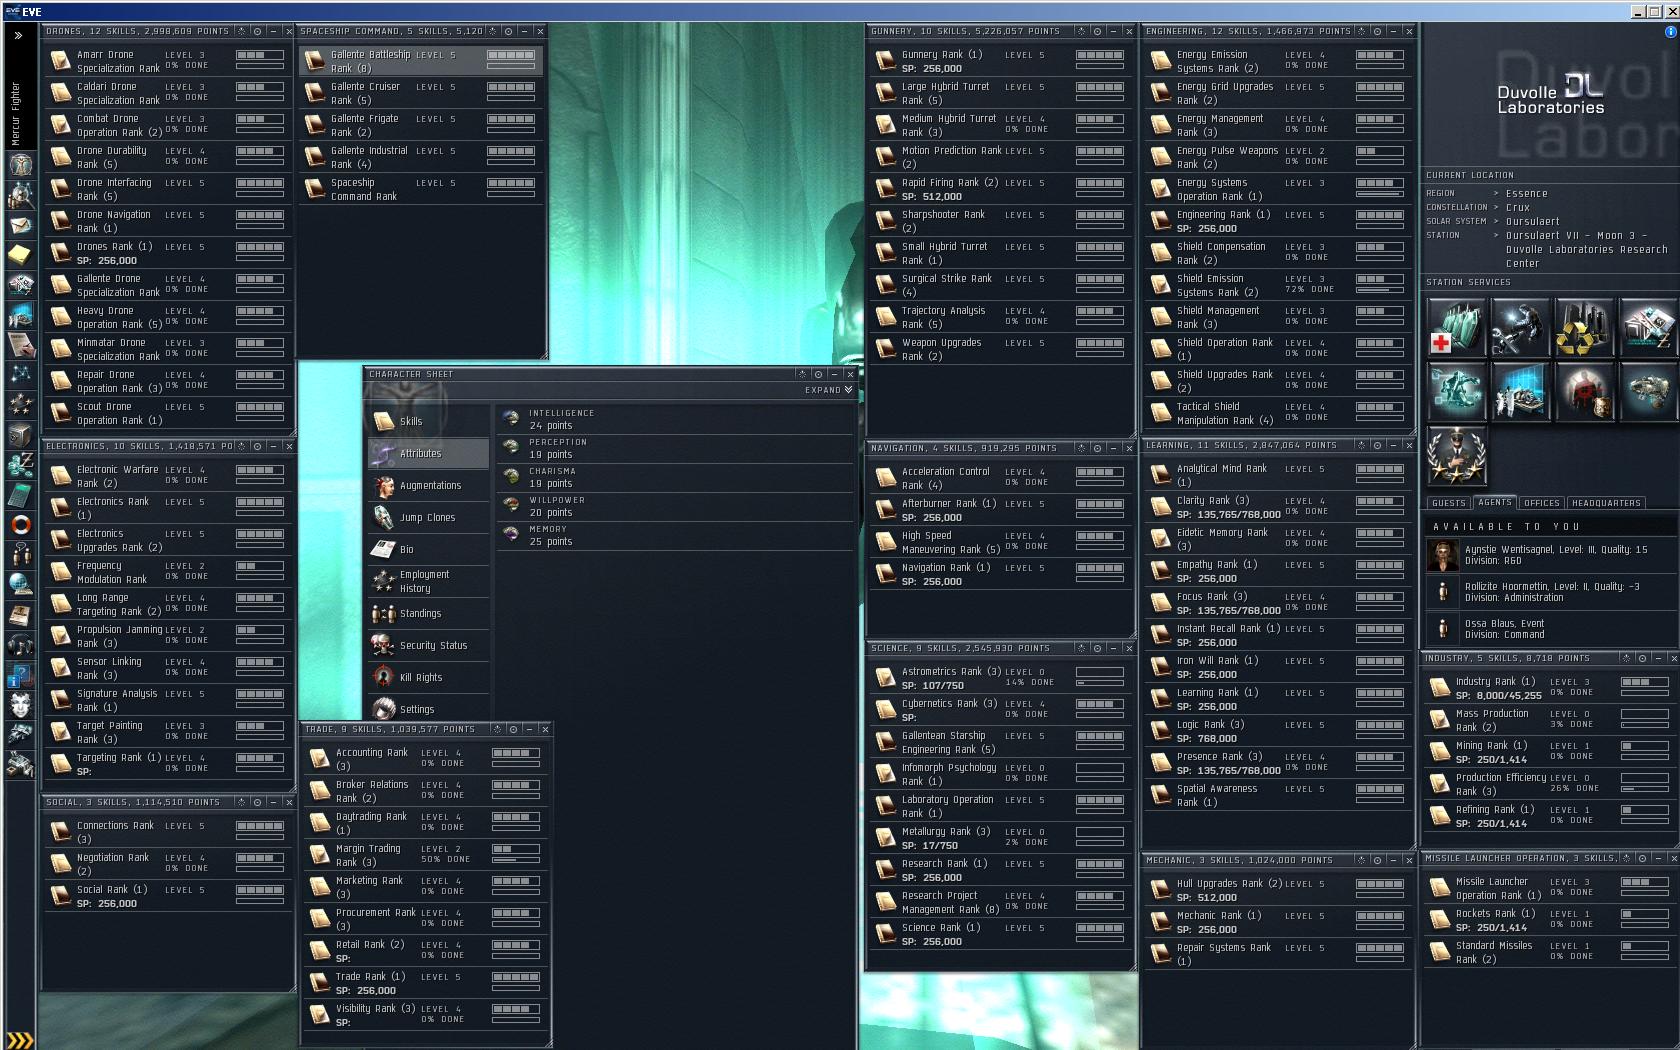Open Security Status in the Character Sheet
Viewport: 1680px width, 1050px height.
(x=428, y=645)
